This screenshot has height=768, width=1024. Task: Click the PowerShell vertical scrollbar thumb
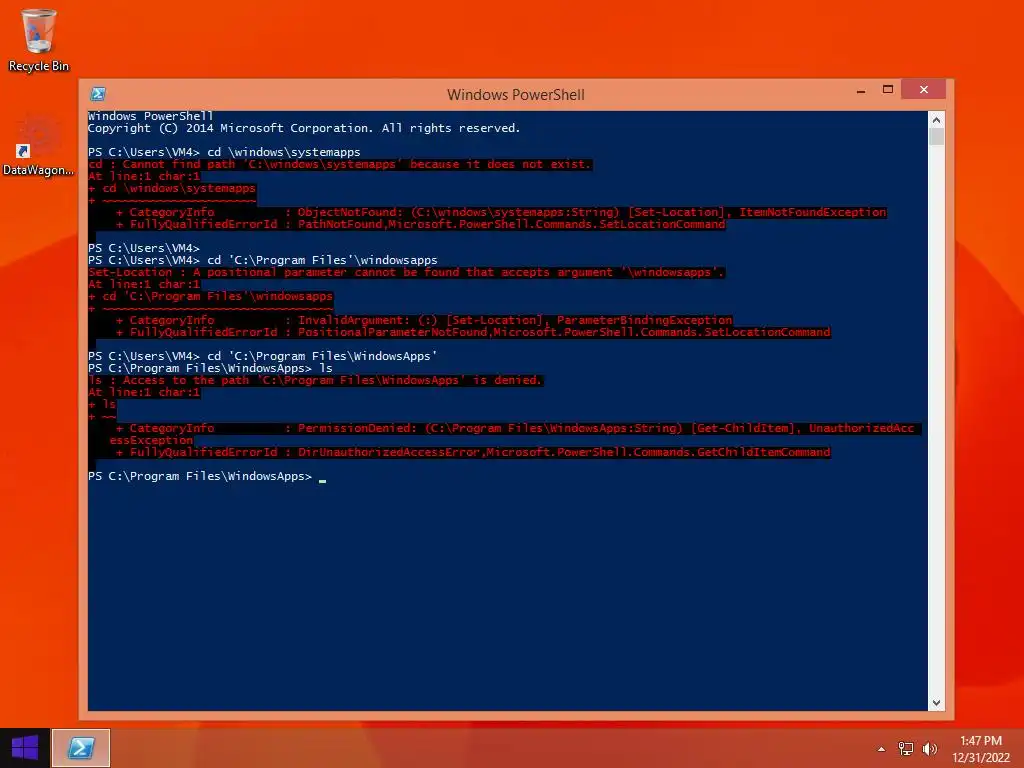(x=936, y=136)
